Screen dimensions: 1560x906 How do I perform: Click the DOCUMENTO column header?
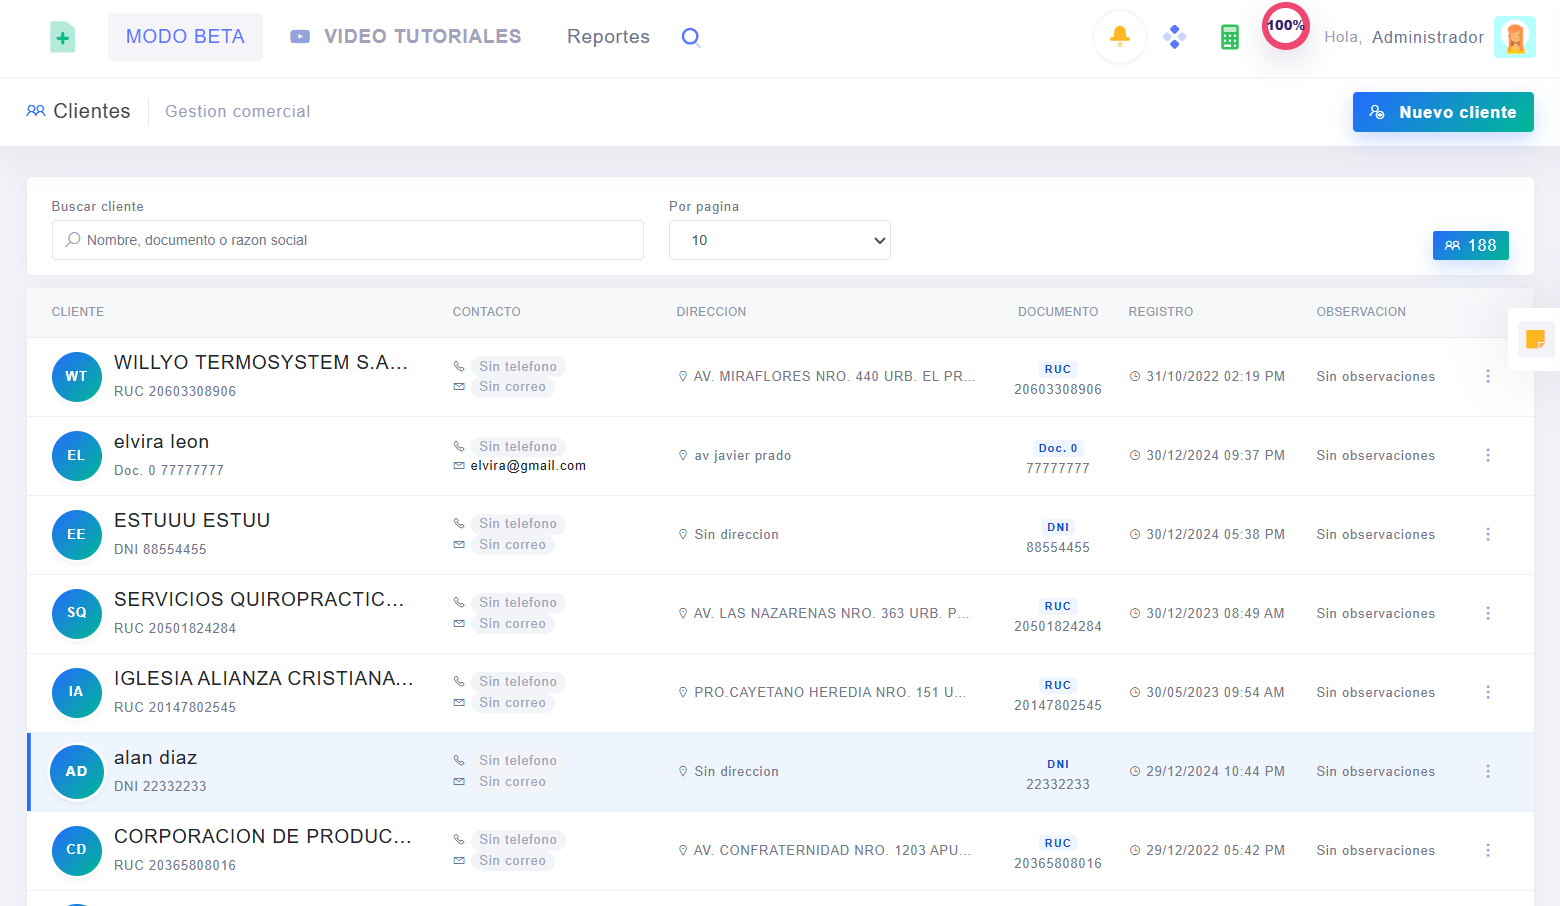coord(1058,312)
